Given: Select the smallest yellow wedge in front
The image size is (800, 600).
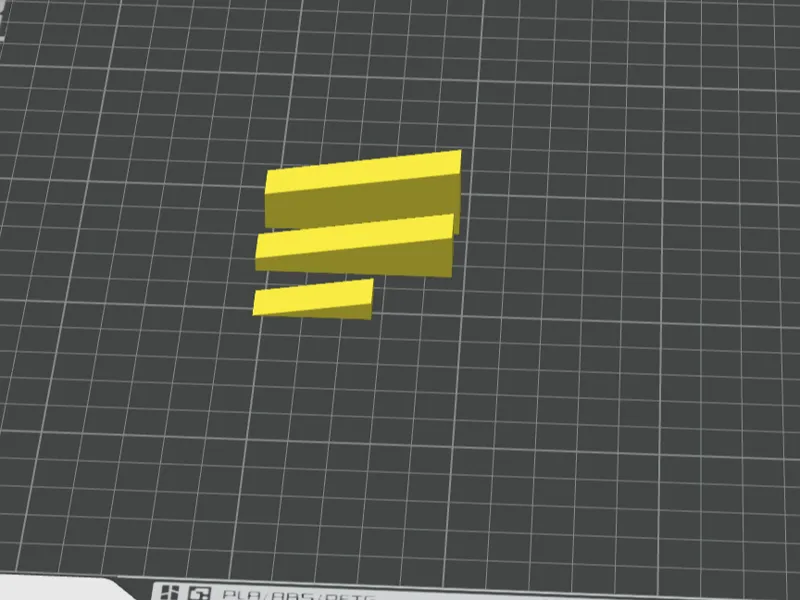Looking at the screenshot, I should [313, 300].
